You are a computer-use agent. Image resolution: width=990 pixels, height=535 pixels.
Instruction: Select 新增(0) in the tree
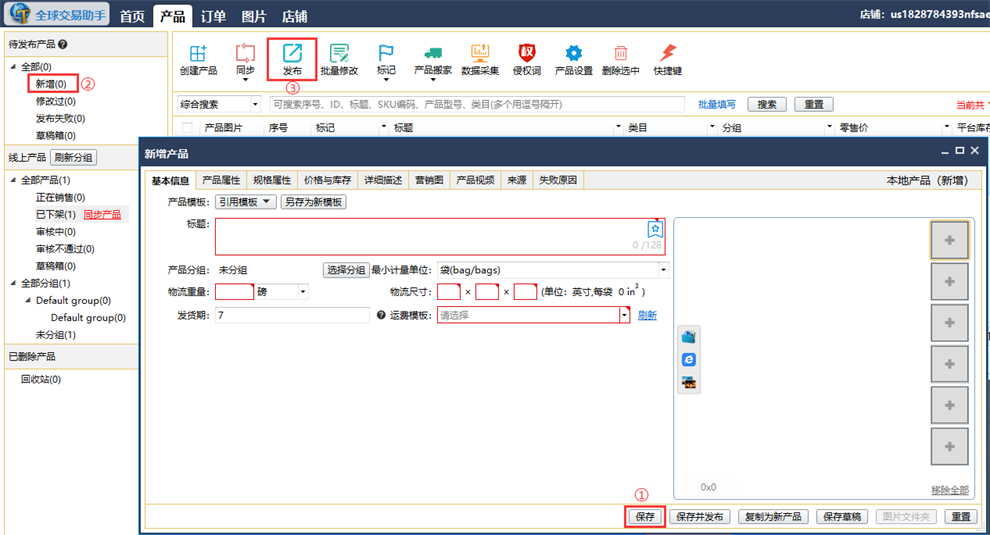click(x=51, y=84)
